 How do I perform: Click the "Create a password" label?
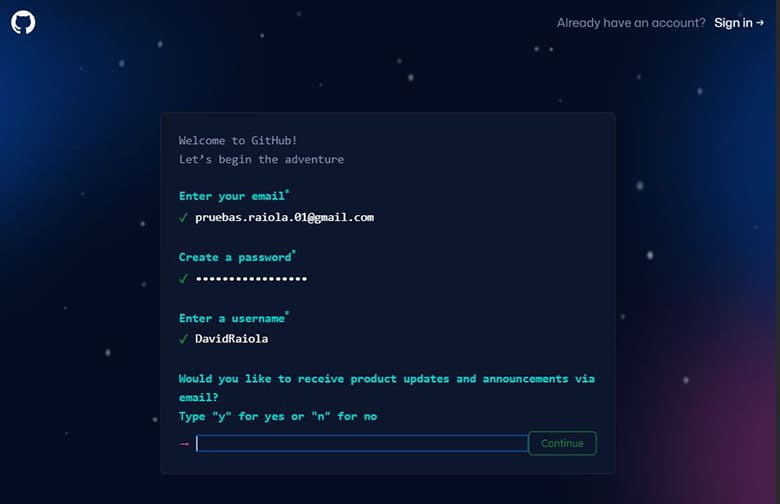(237, 257)
